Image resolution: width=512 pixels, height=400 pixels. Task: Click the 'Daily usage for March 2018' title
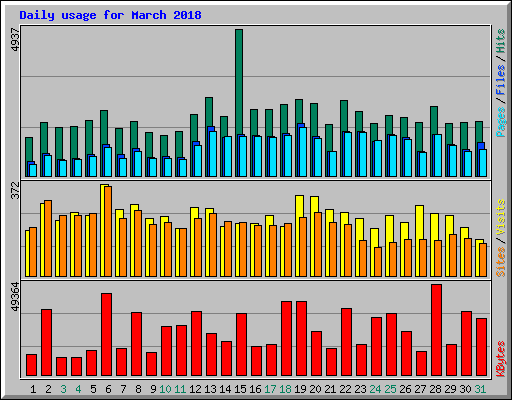[110, 16]
